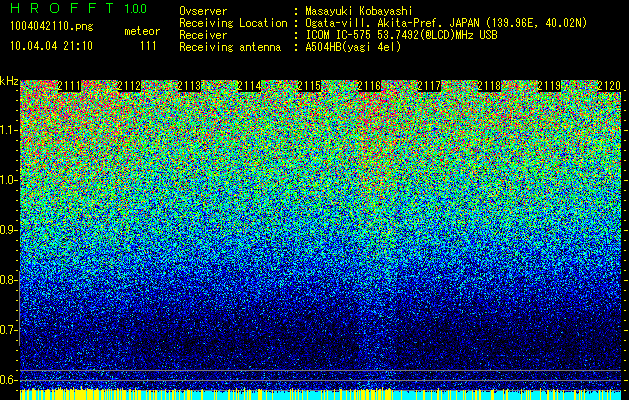Click the 2115 time marker
Image resolution: width=629 pixels, height=400 pixels.
click(x=309, y=86)
